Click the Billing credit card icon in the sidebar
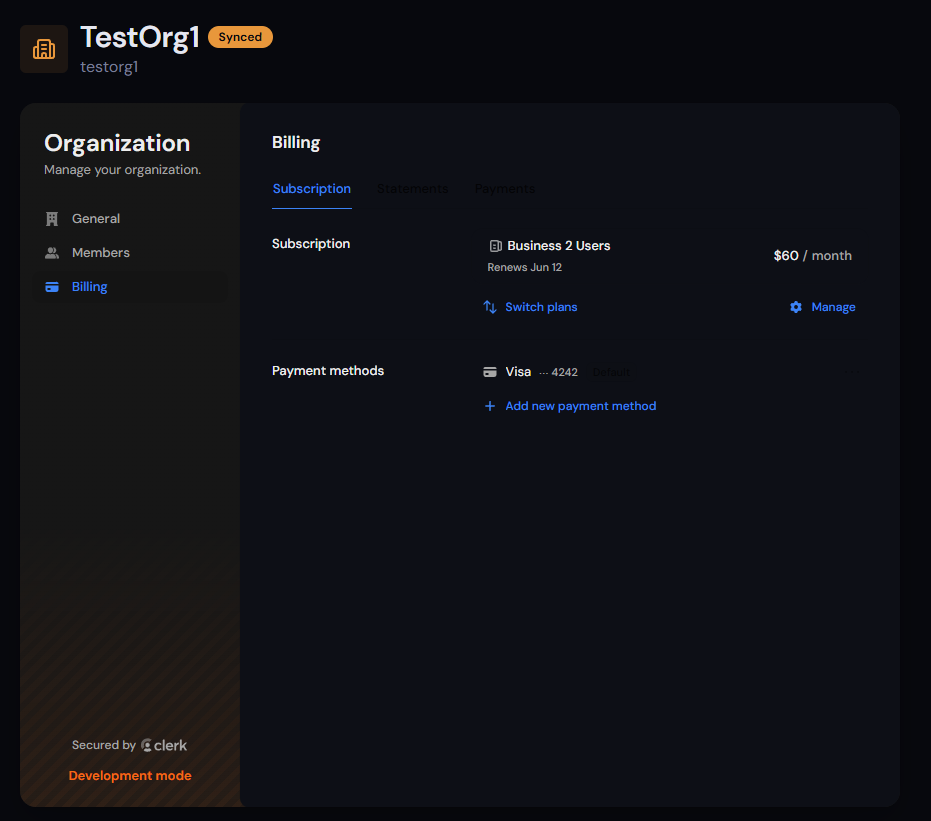Screen dimensions: 931x821 coord(52,287)
